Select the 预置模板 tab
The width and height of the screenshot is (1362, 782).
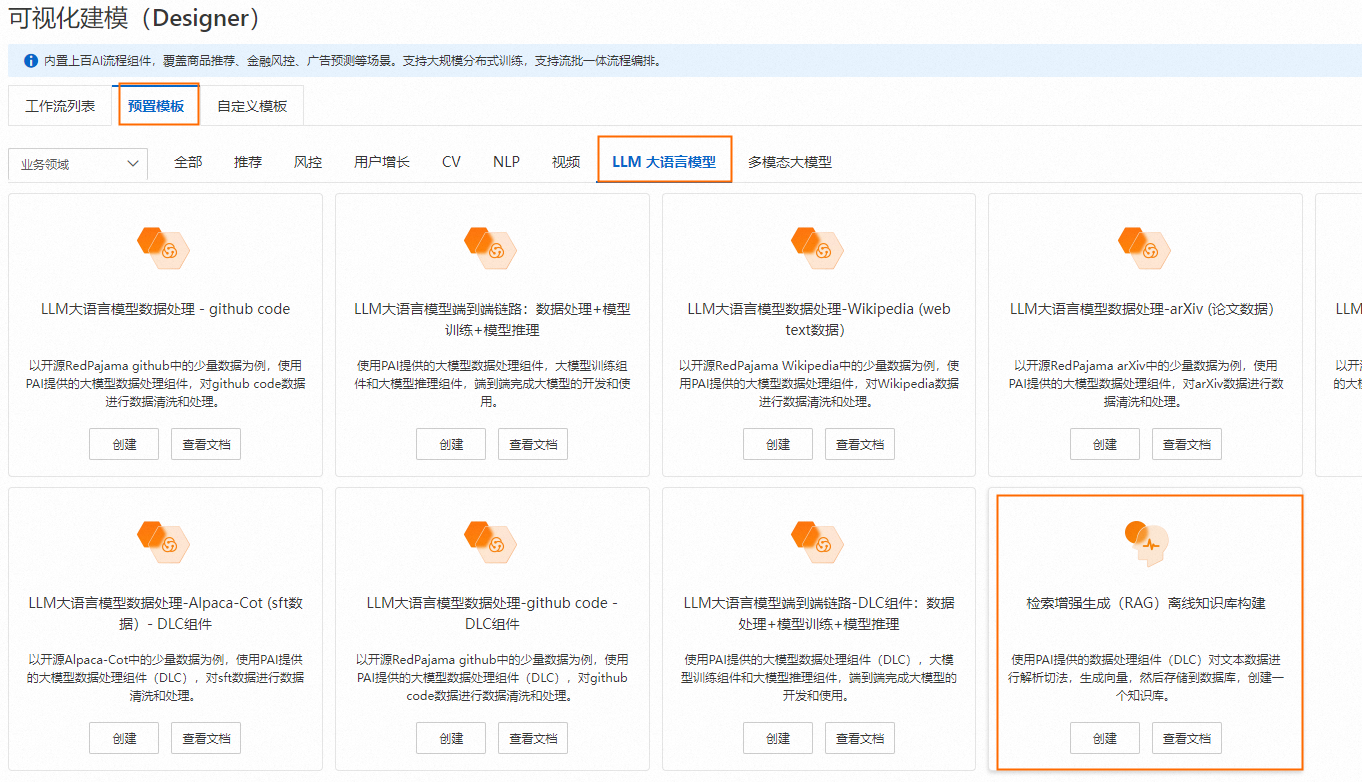[156, 106]
